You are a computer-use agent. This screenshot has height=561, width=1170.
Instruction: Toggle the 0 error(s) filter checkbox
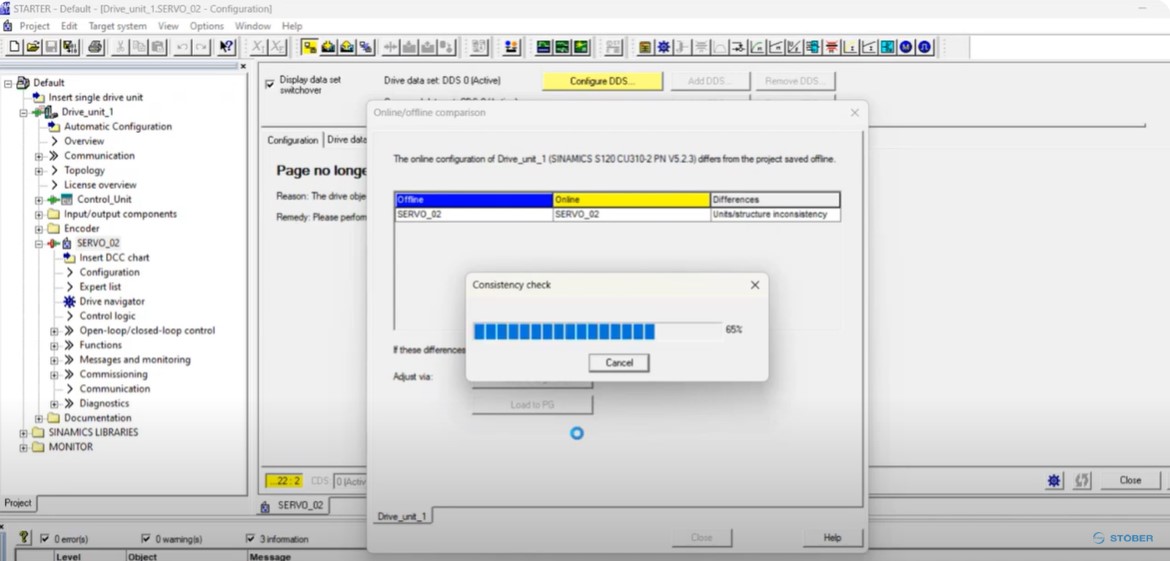point(45,539)
